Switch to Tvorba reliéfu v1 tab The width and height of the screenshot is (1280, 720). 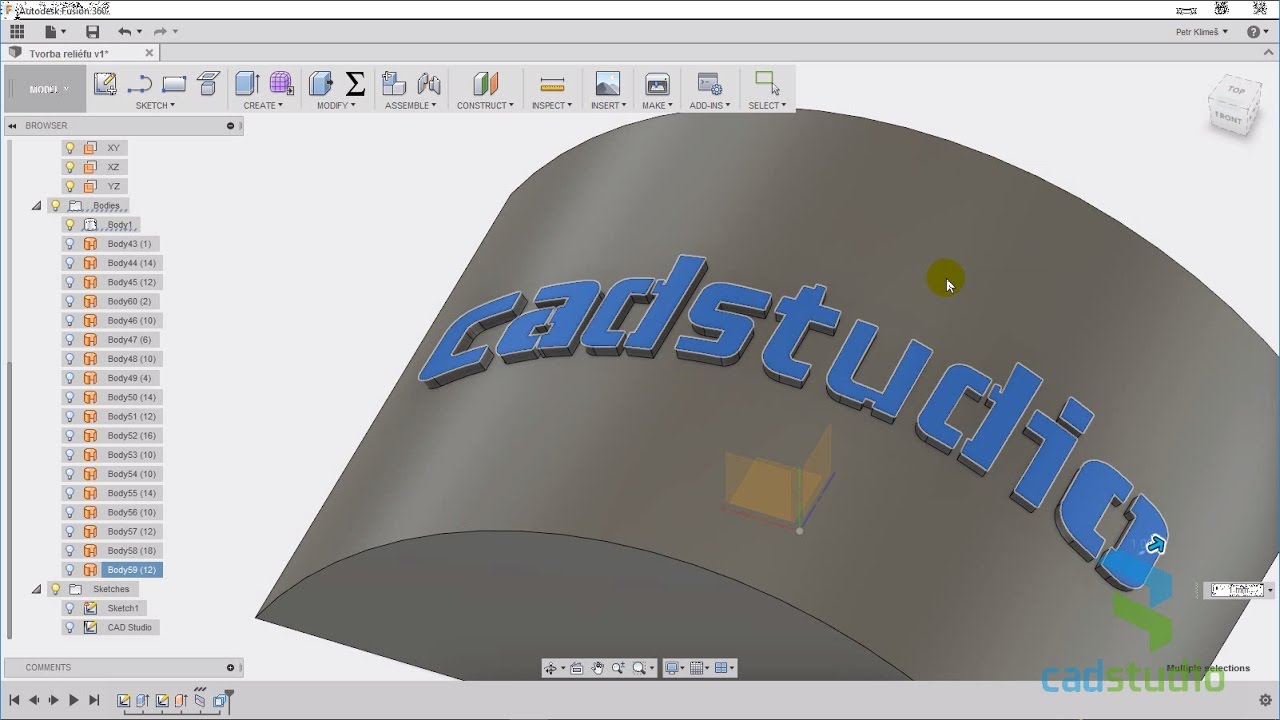coord(70,53)
